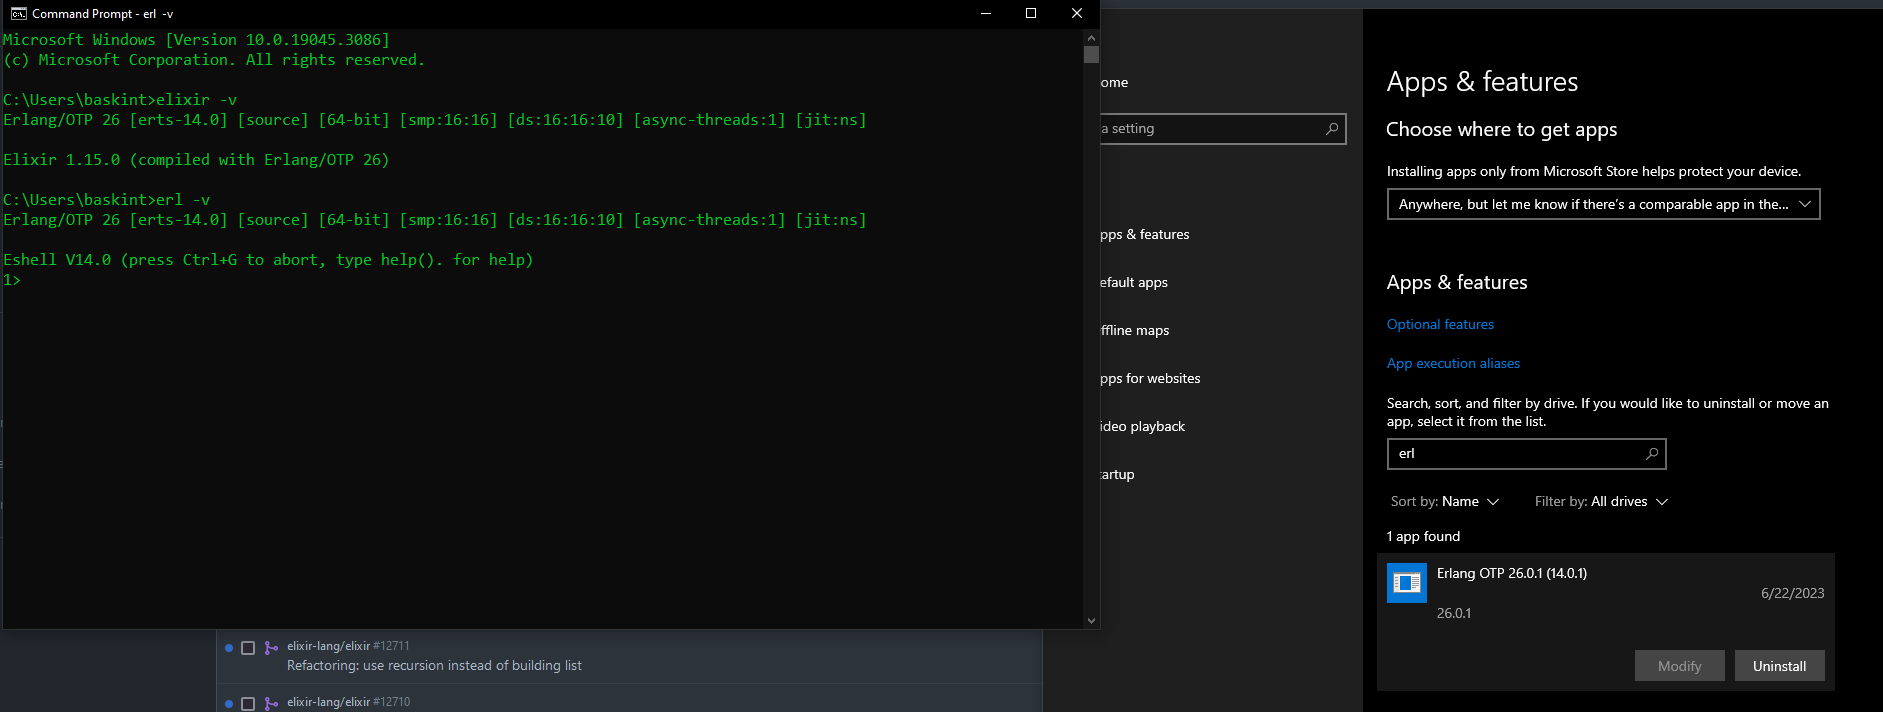The image size is (1883, 712).
Task: Click the blue unread dot for #12711
Action: point(229,648)
